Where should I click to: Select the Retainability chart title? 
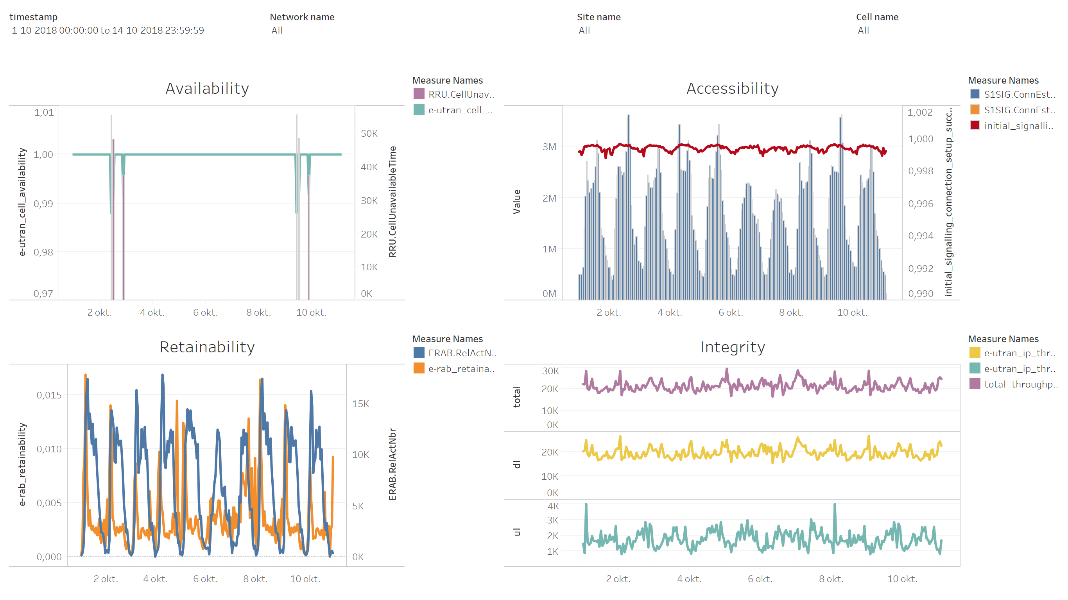point(207,347)
